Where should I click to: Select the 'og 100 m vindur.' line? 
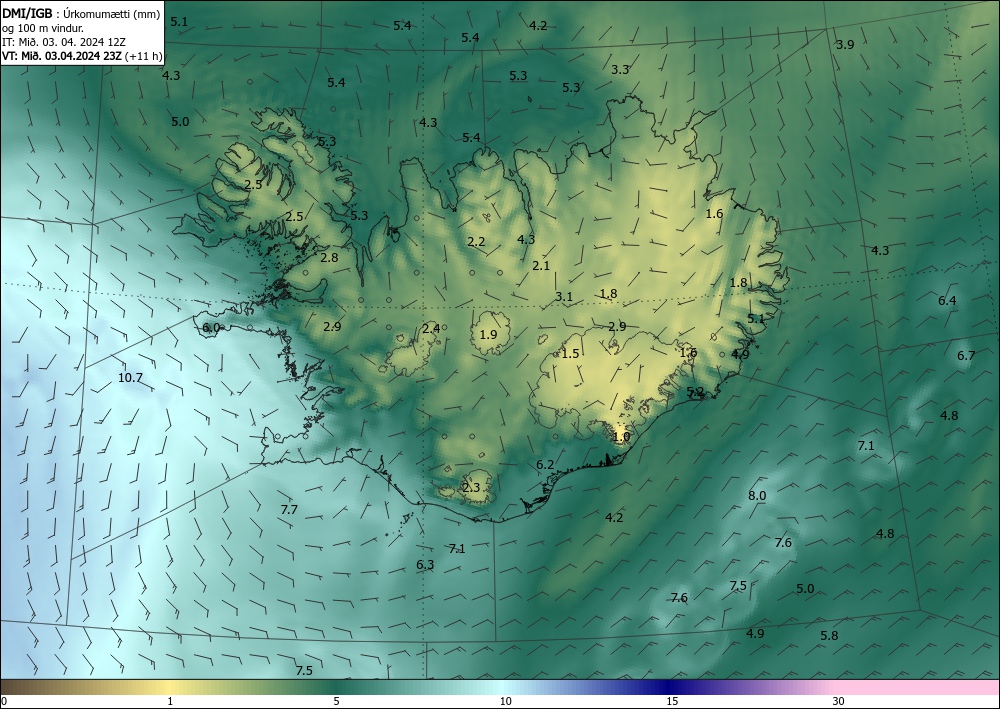click(x=43, y=28)
